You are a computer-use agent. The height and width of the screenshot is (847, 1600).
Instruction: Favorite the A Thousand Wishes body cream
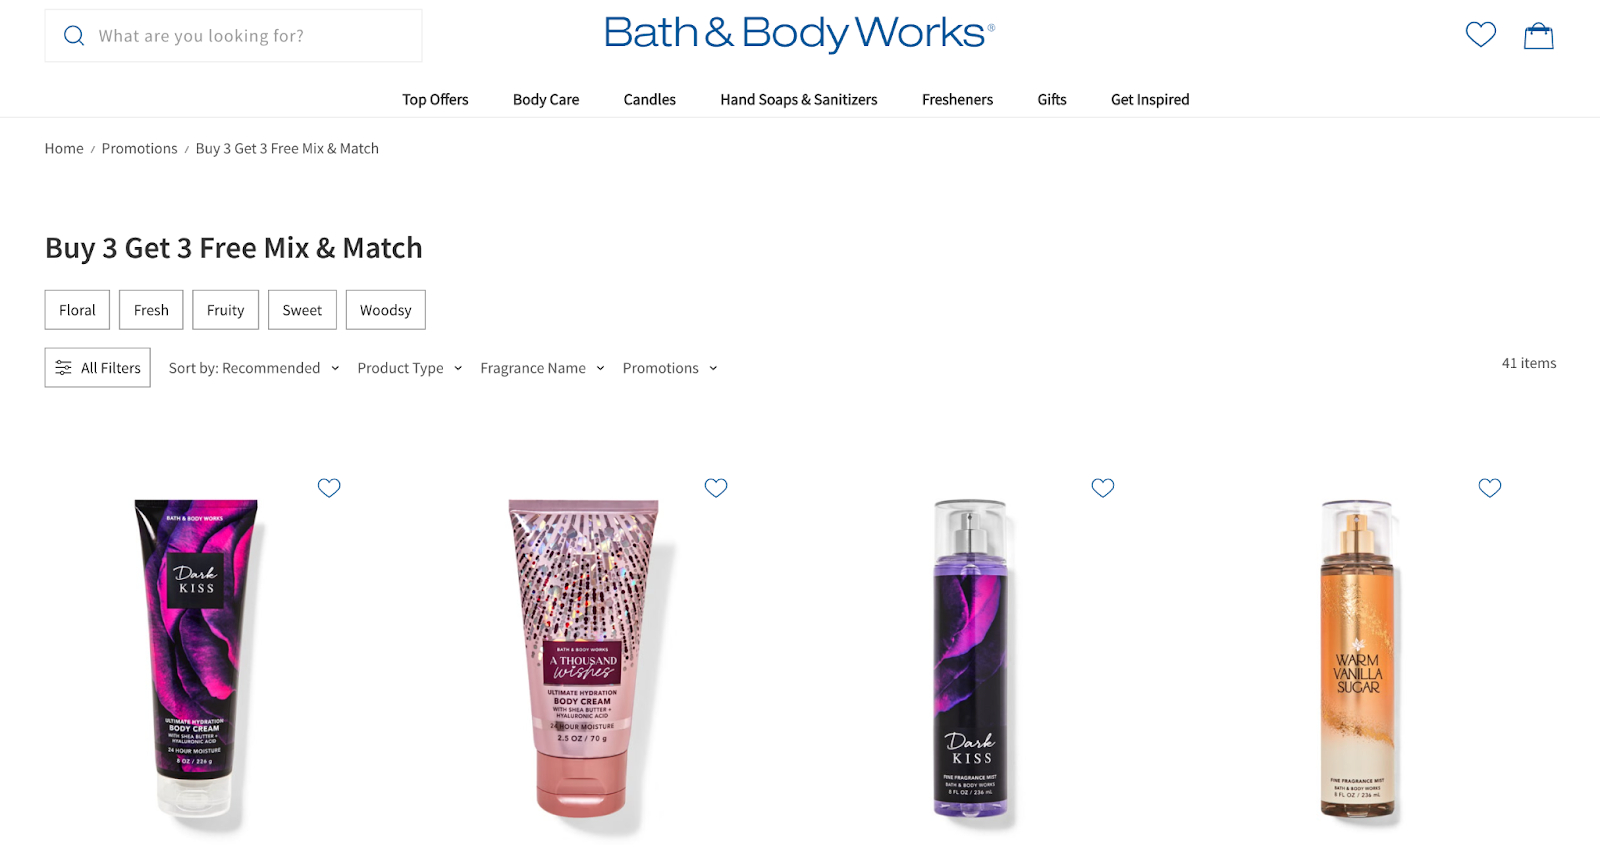click(716, 487)
